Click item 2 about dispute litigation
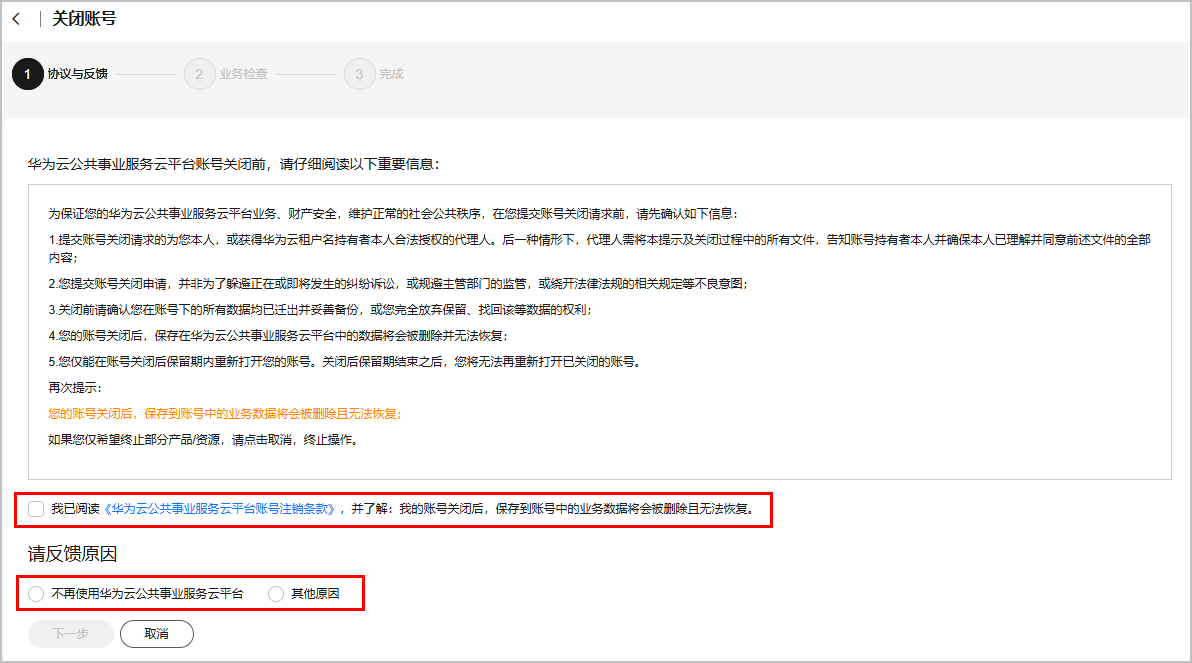The height and width of the screenshot is (663, 1192). (398, 284)
